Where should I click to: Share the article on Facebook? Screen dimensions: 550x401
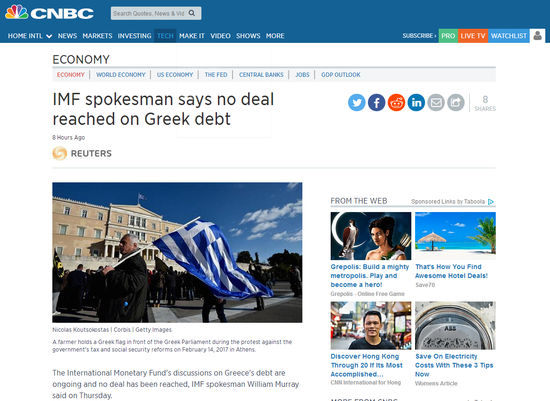376,102
